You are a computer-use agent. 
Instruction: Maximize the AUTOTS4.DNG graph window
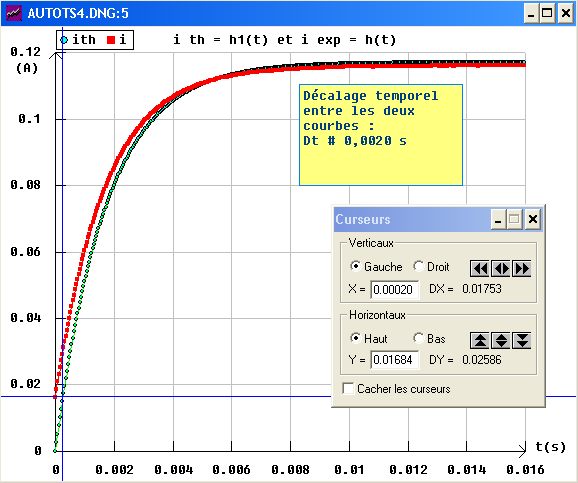tap(547, 14)
